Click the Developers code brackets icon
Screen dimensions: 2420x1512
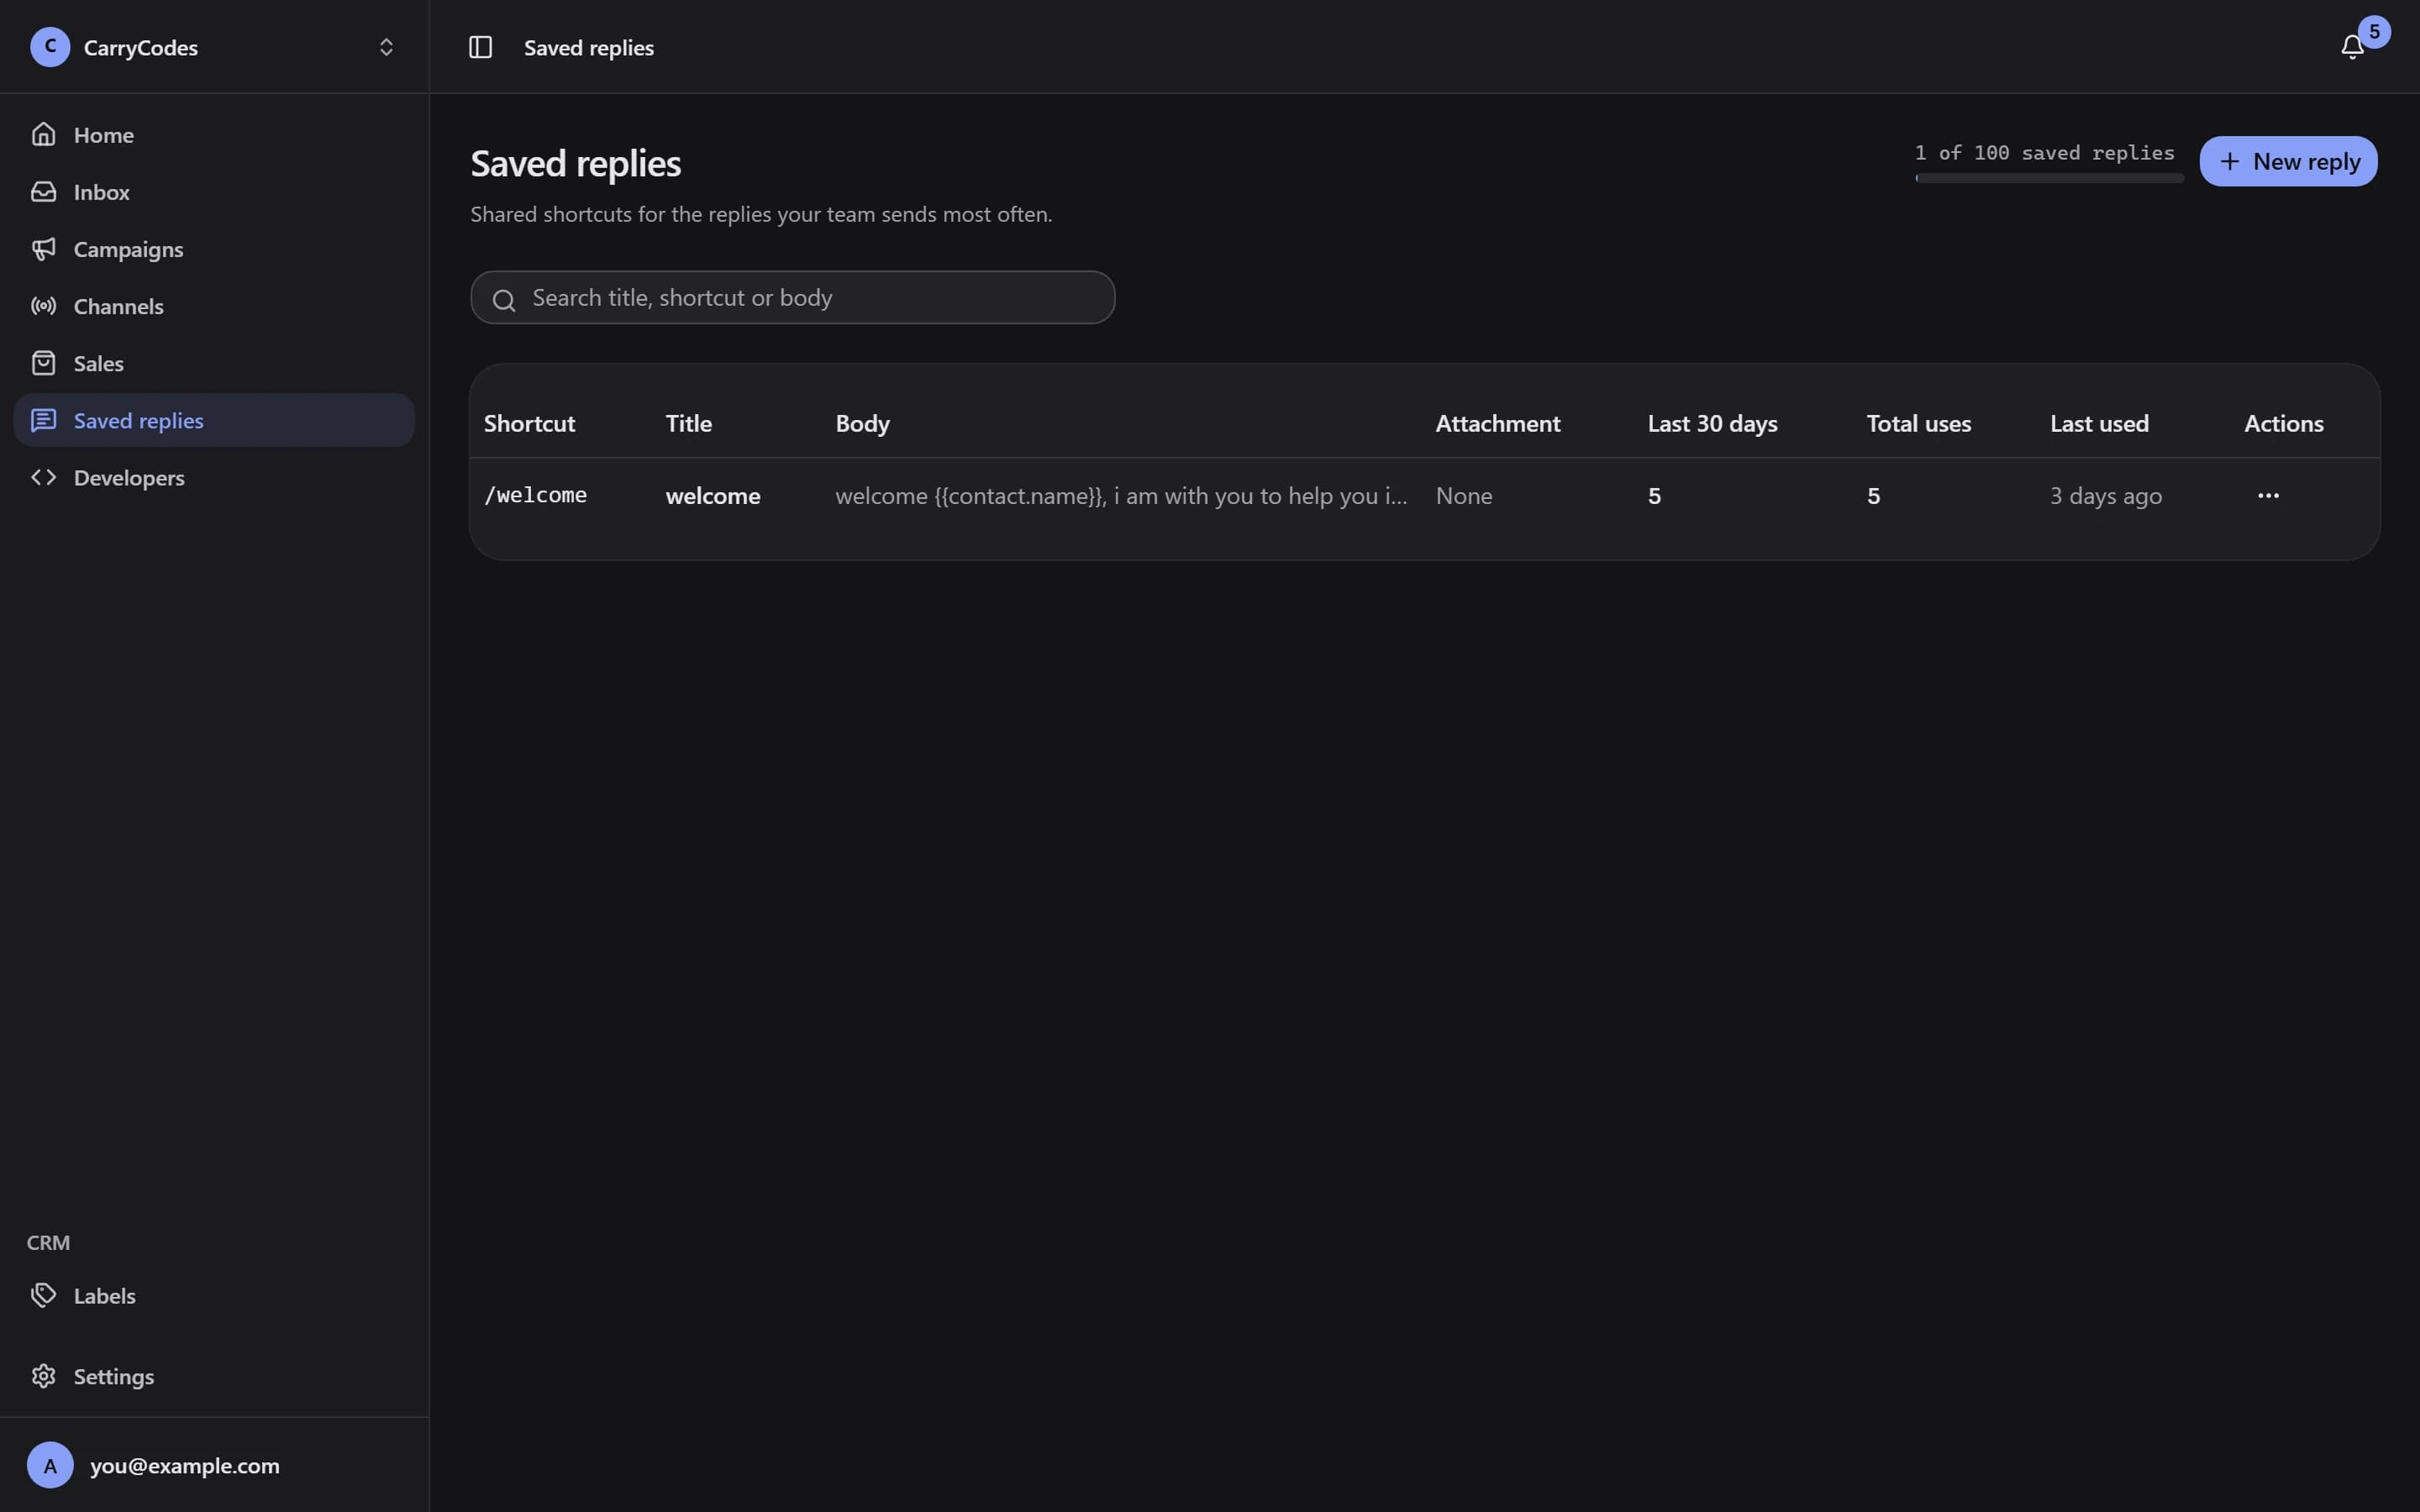(43, 477)
